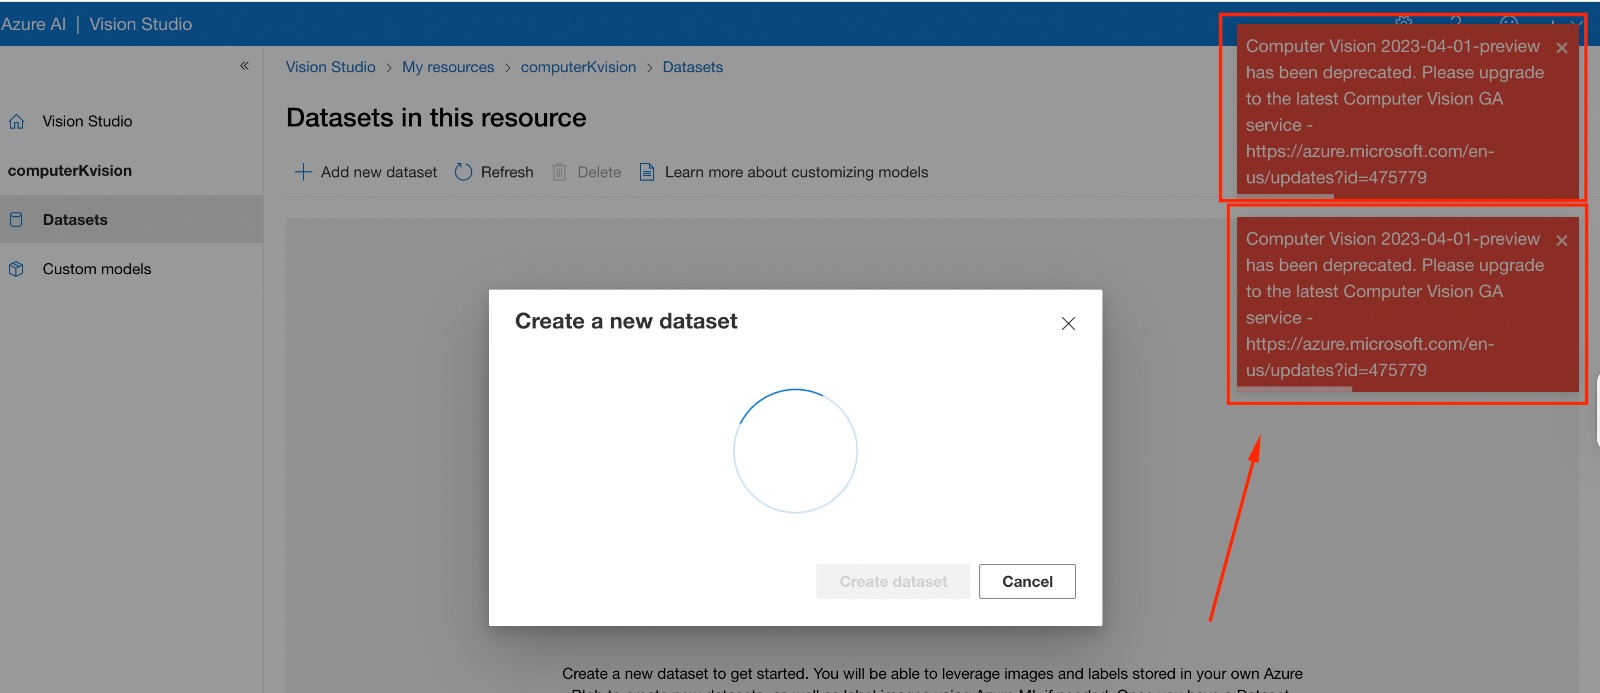The height and width of the screenshot is (693, 1600).
Task: Click the home icon beside Vision Studio
Action: 16,121
